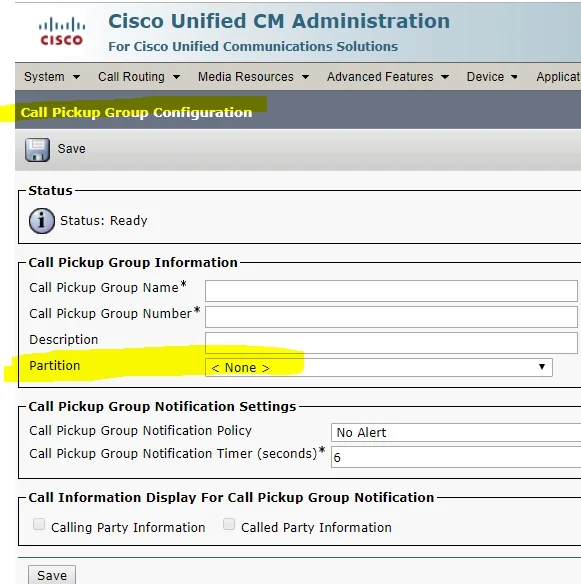This screenshot has width=581, height=584.
Task: Click the Status information icon
Action: tap(42, 220)
